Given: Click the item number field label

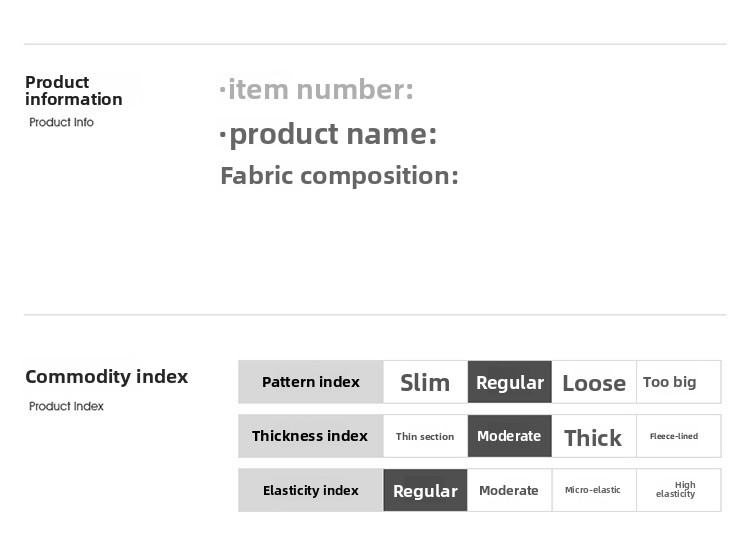Looking at the screenshot, I should 317,89.
